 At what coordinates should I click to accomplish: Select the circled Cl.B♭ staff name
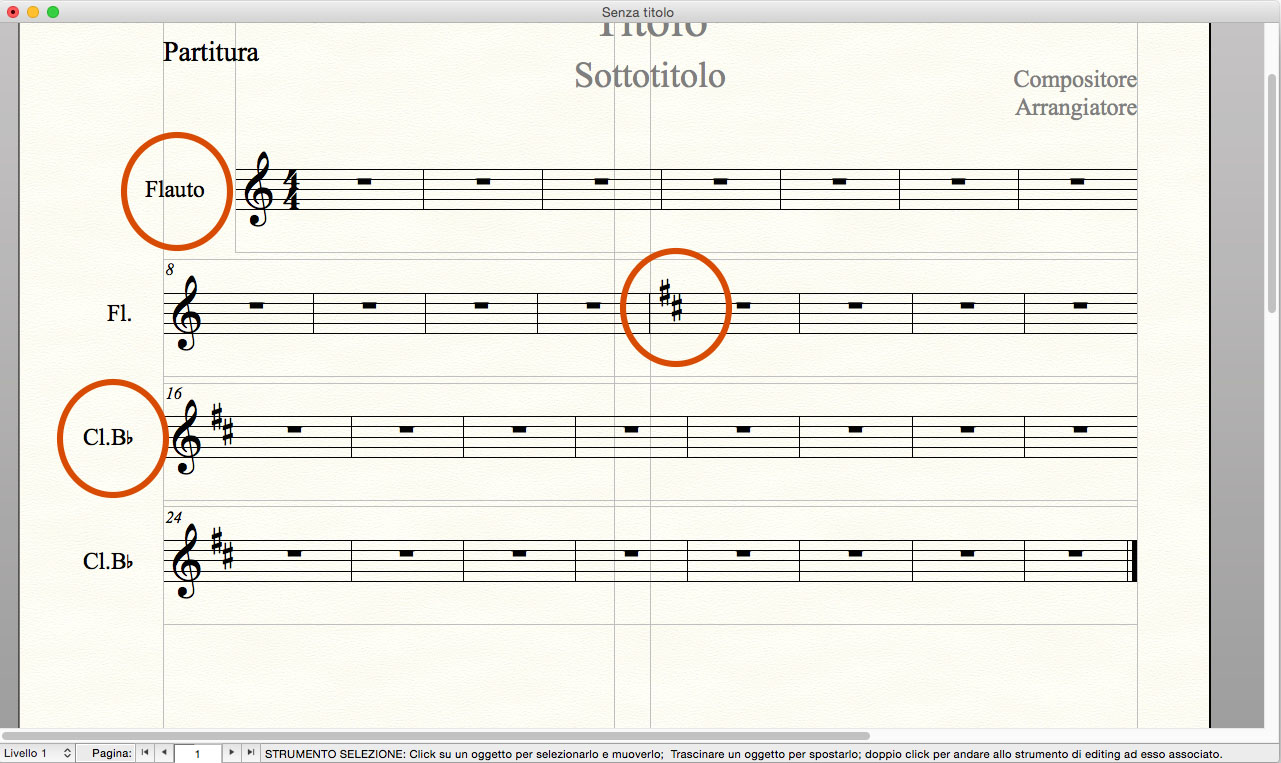point(108,437)
